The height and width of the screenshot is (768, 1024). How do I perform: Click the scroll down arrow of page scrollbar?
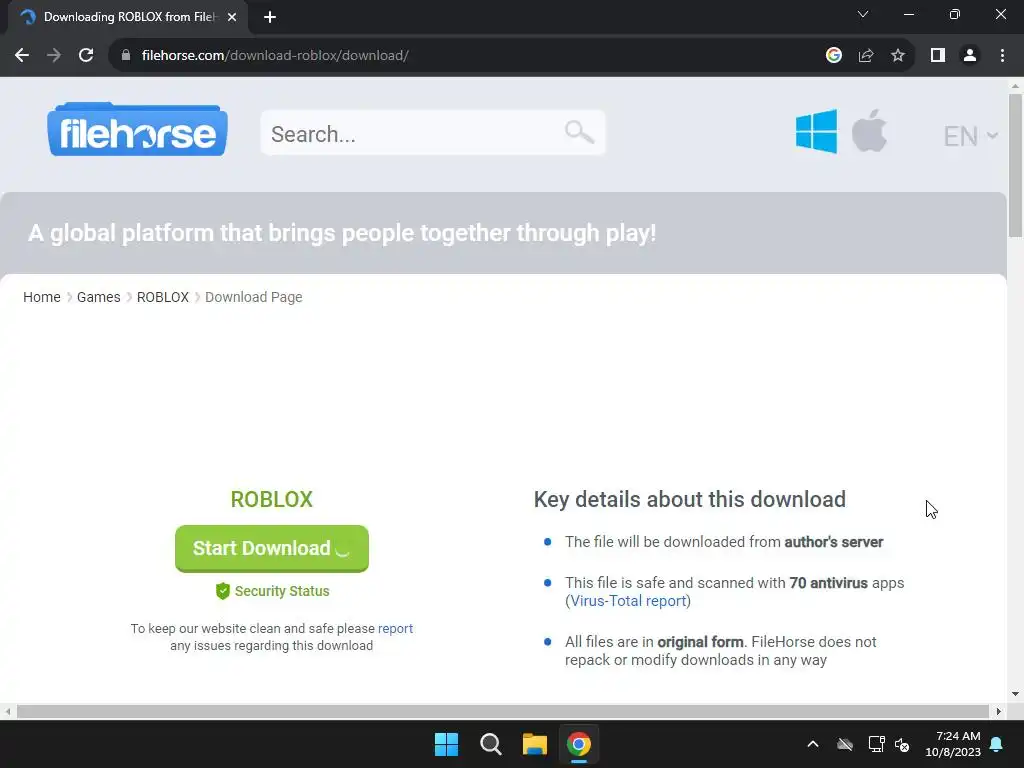1015,694
